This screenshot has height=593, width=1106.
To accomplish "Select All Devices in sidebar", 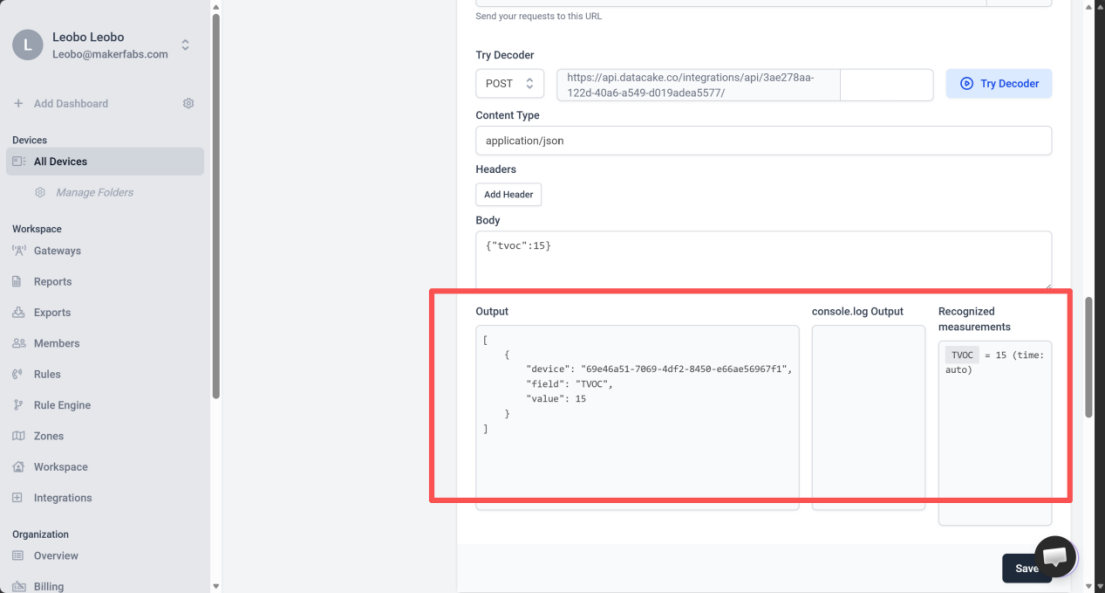I will point(105,161).
